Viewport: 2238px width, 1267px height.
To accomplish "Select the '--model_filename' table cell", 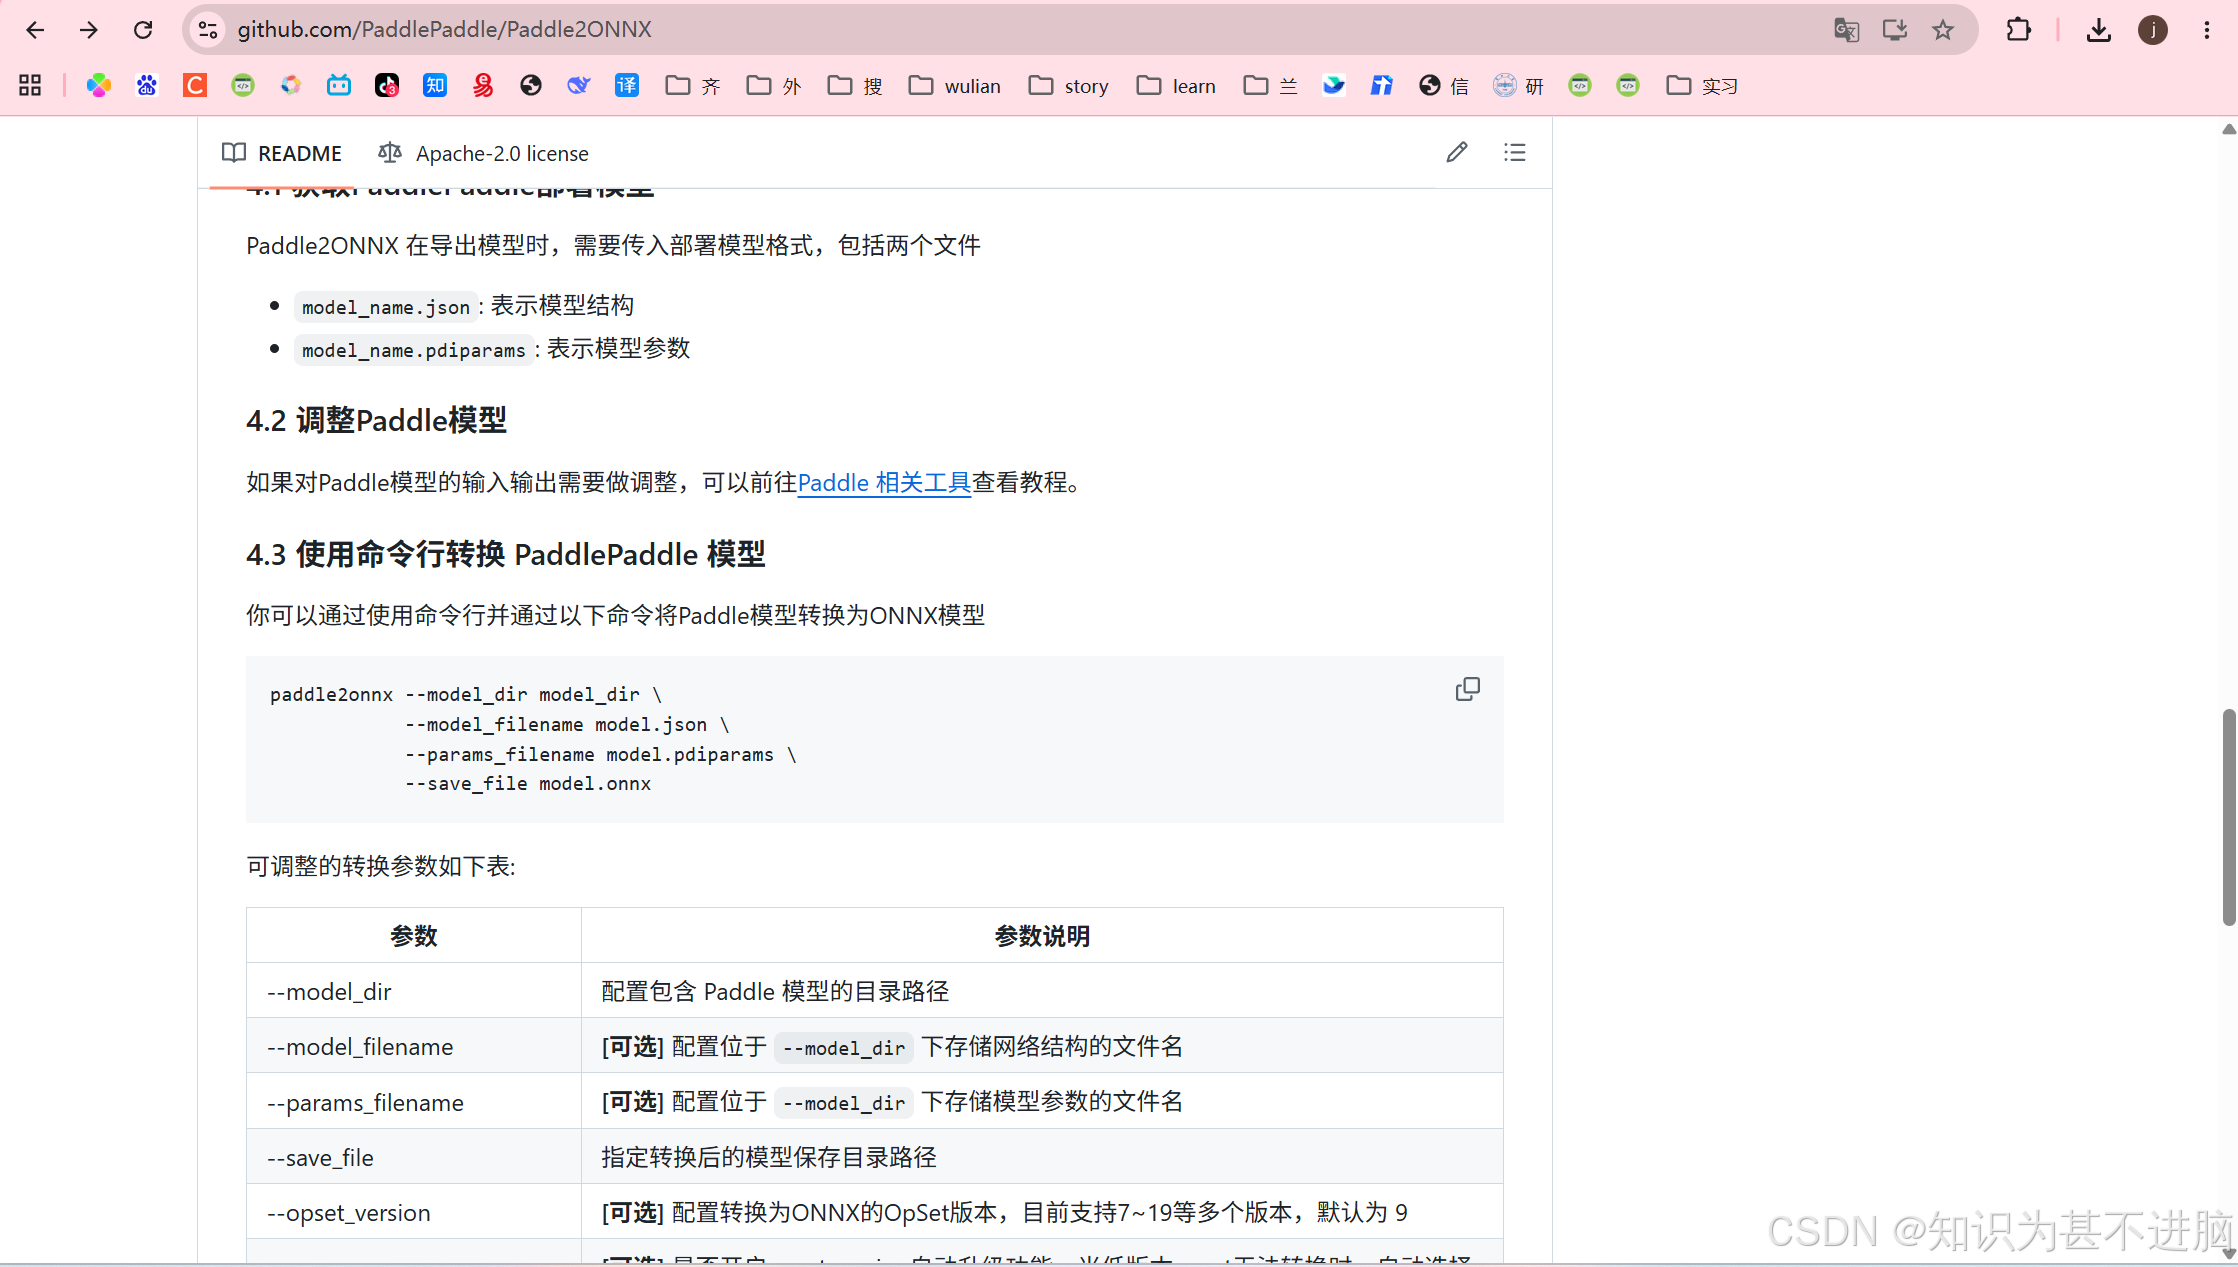I will [414, 1046].
